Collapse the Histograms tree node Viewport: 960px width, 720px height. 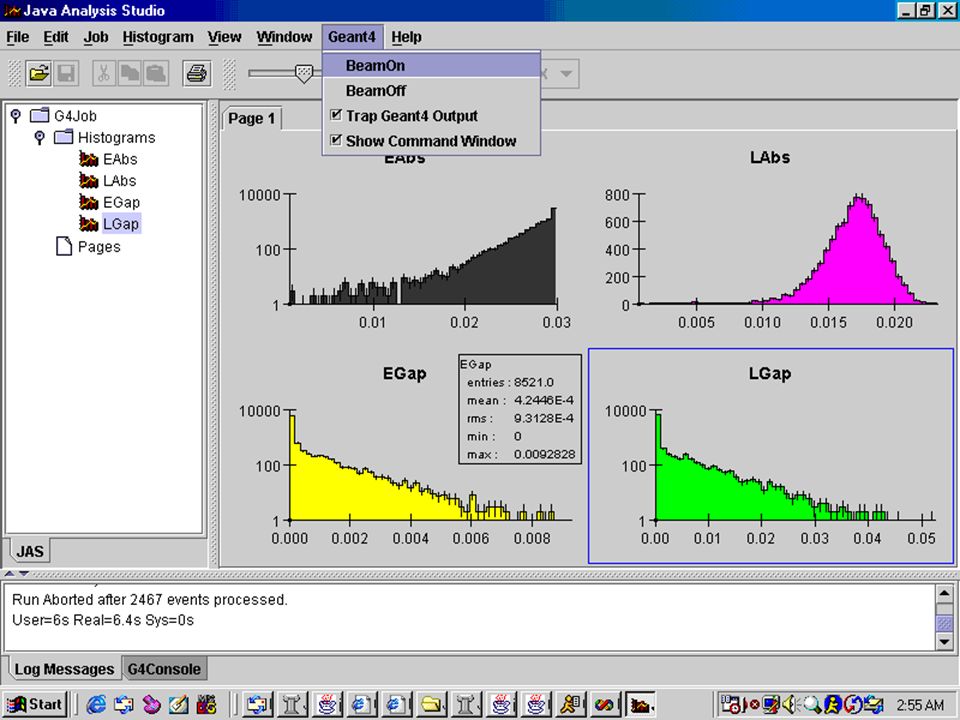coord(39,137)
